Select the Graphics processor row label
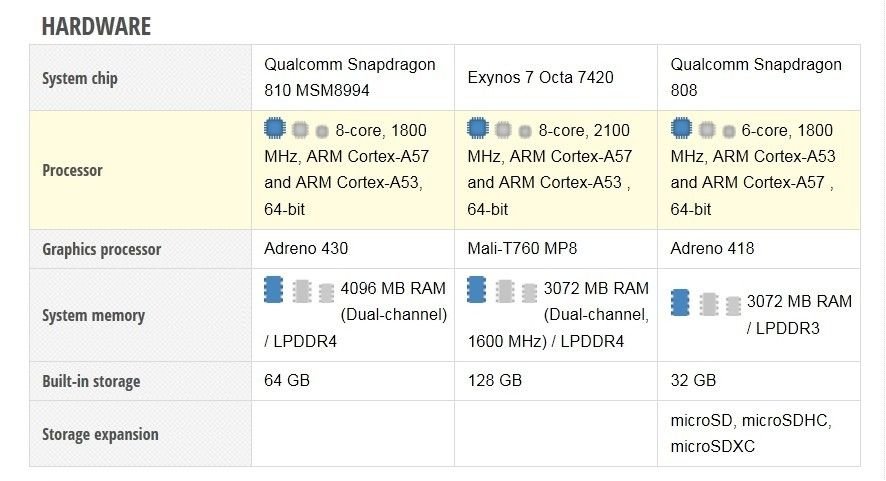 click(x=102, y=249)
